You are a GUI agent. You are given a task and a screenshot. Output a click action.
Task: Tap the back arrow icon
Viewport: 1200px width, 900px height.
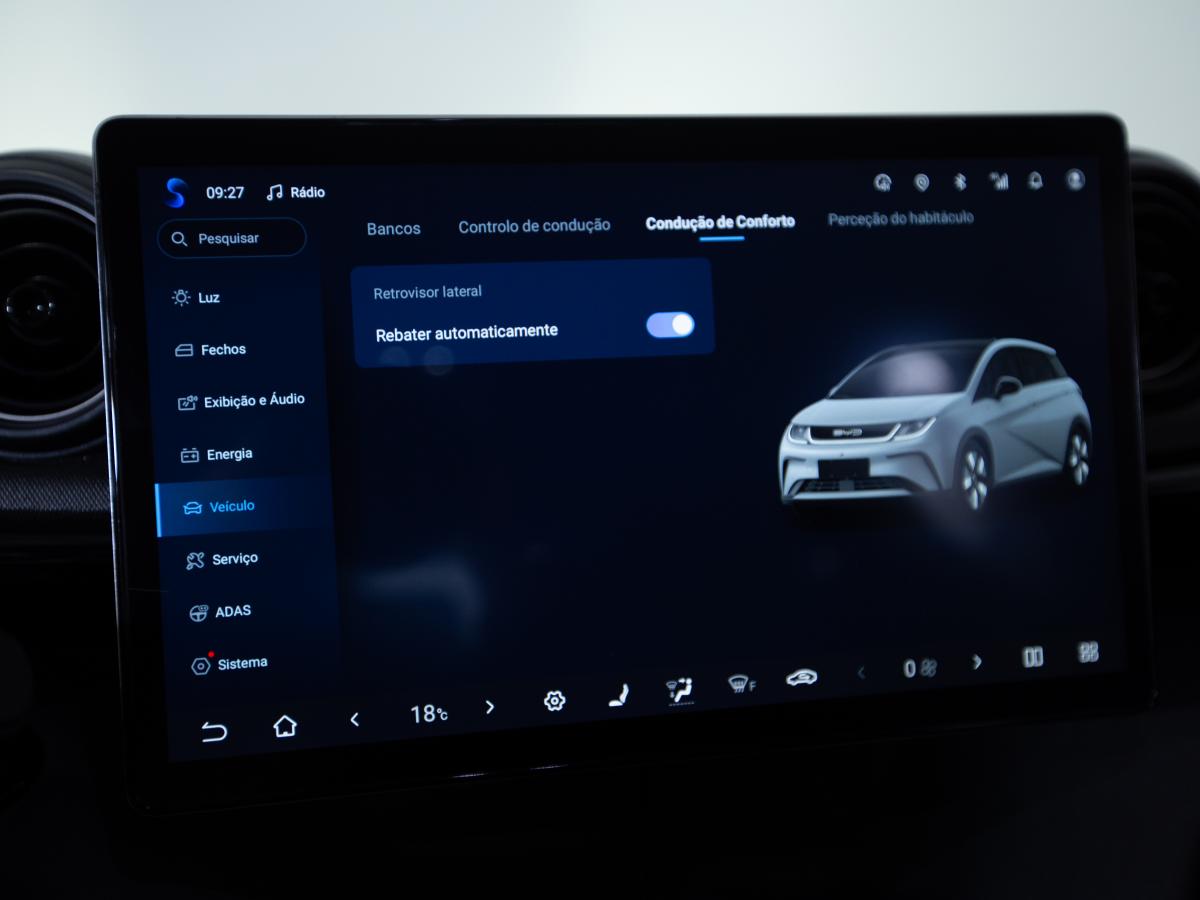214,732
